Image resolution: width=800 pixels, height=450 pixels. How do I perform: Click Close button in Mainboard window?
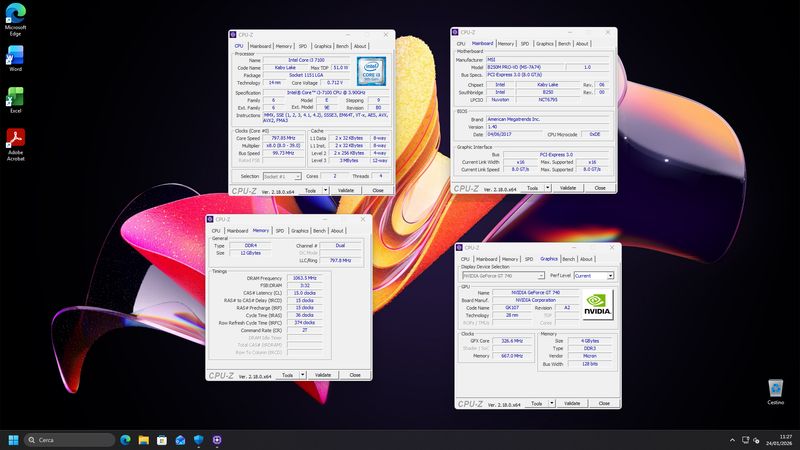tap(599, 188)
